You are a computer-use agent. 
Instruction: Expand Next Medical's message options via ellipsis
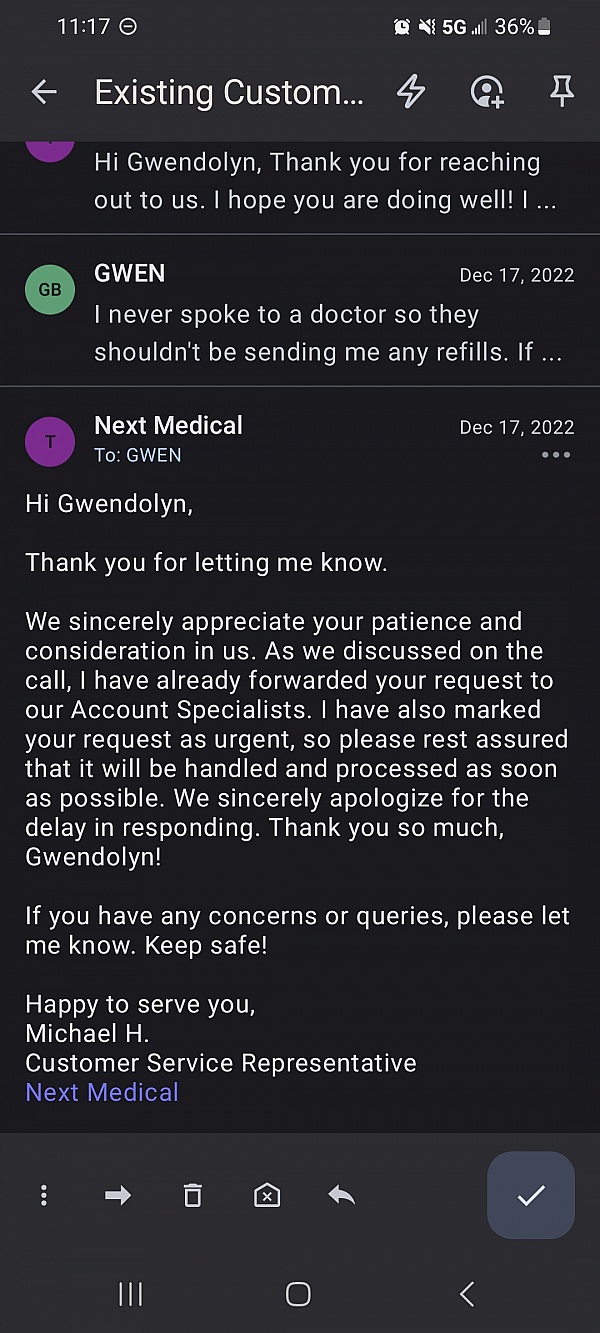[556, 455]
